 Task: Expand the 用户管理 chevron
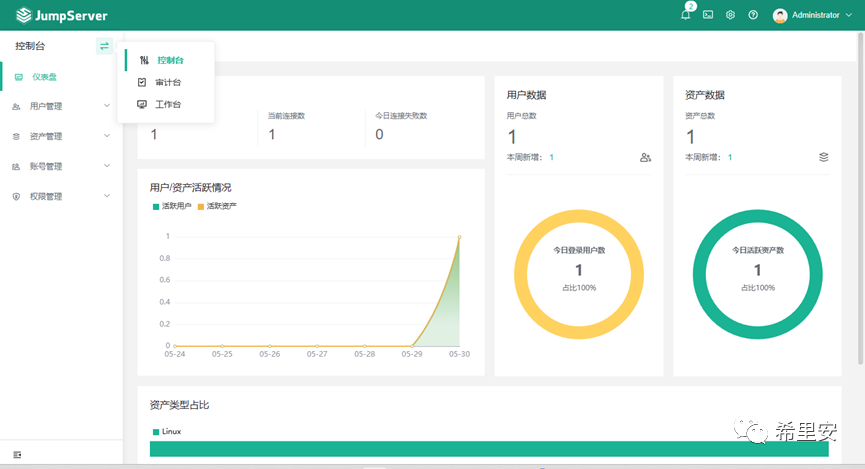(107, 105)
